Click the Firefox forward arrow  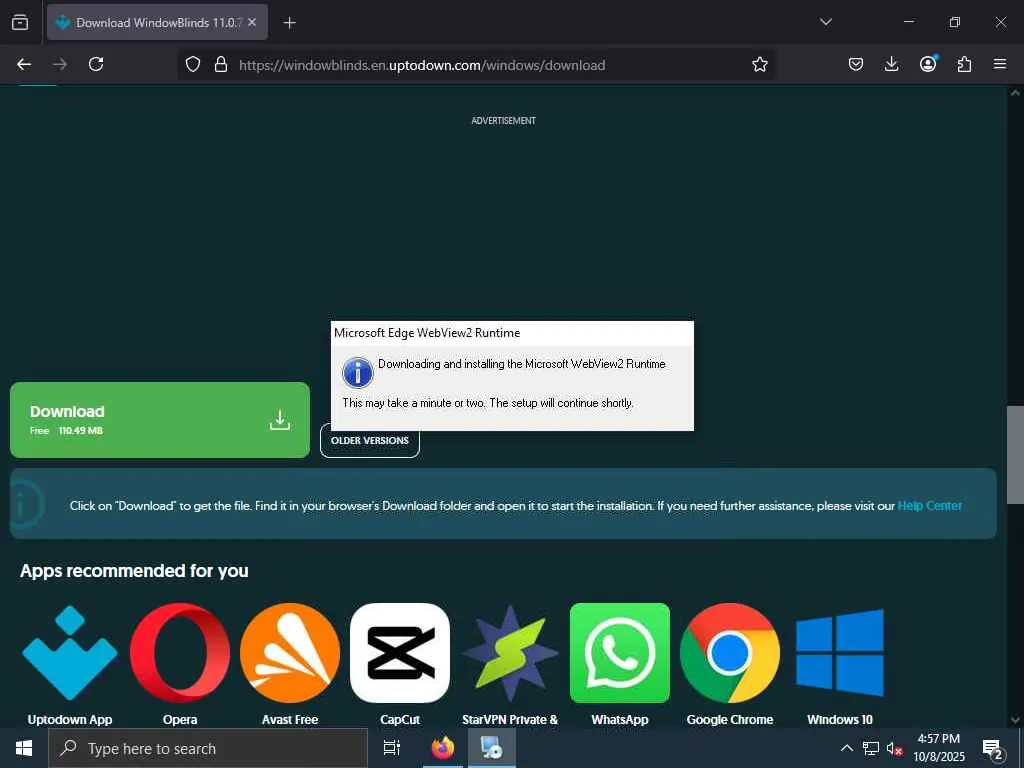[60, 64]
